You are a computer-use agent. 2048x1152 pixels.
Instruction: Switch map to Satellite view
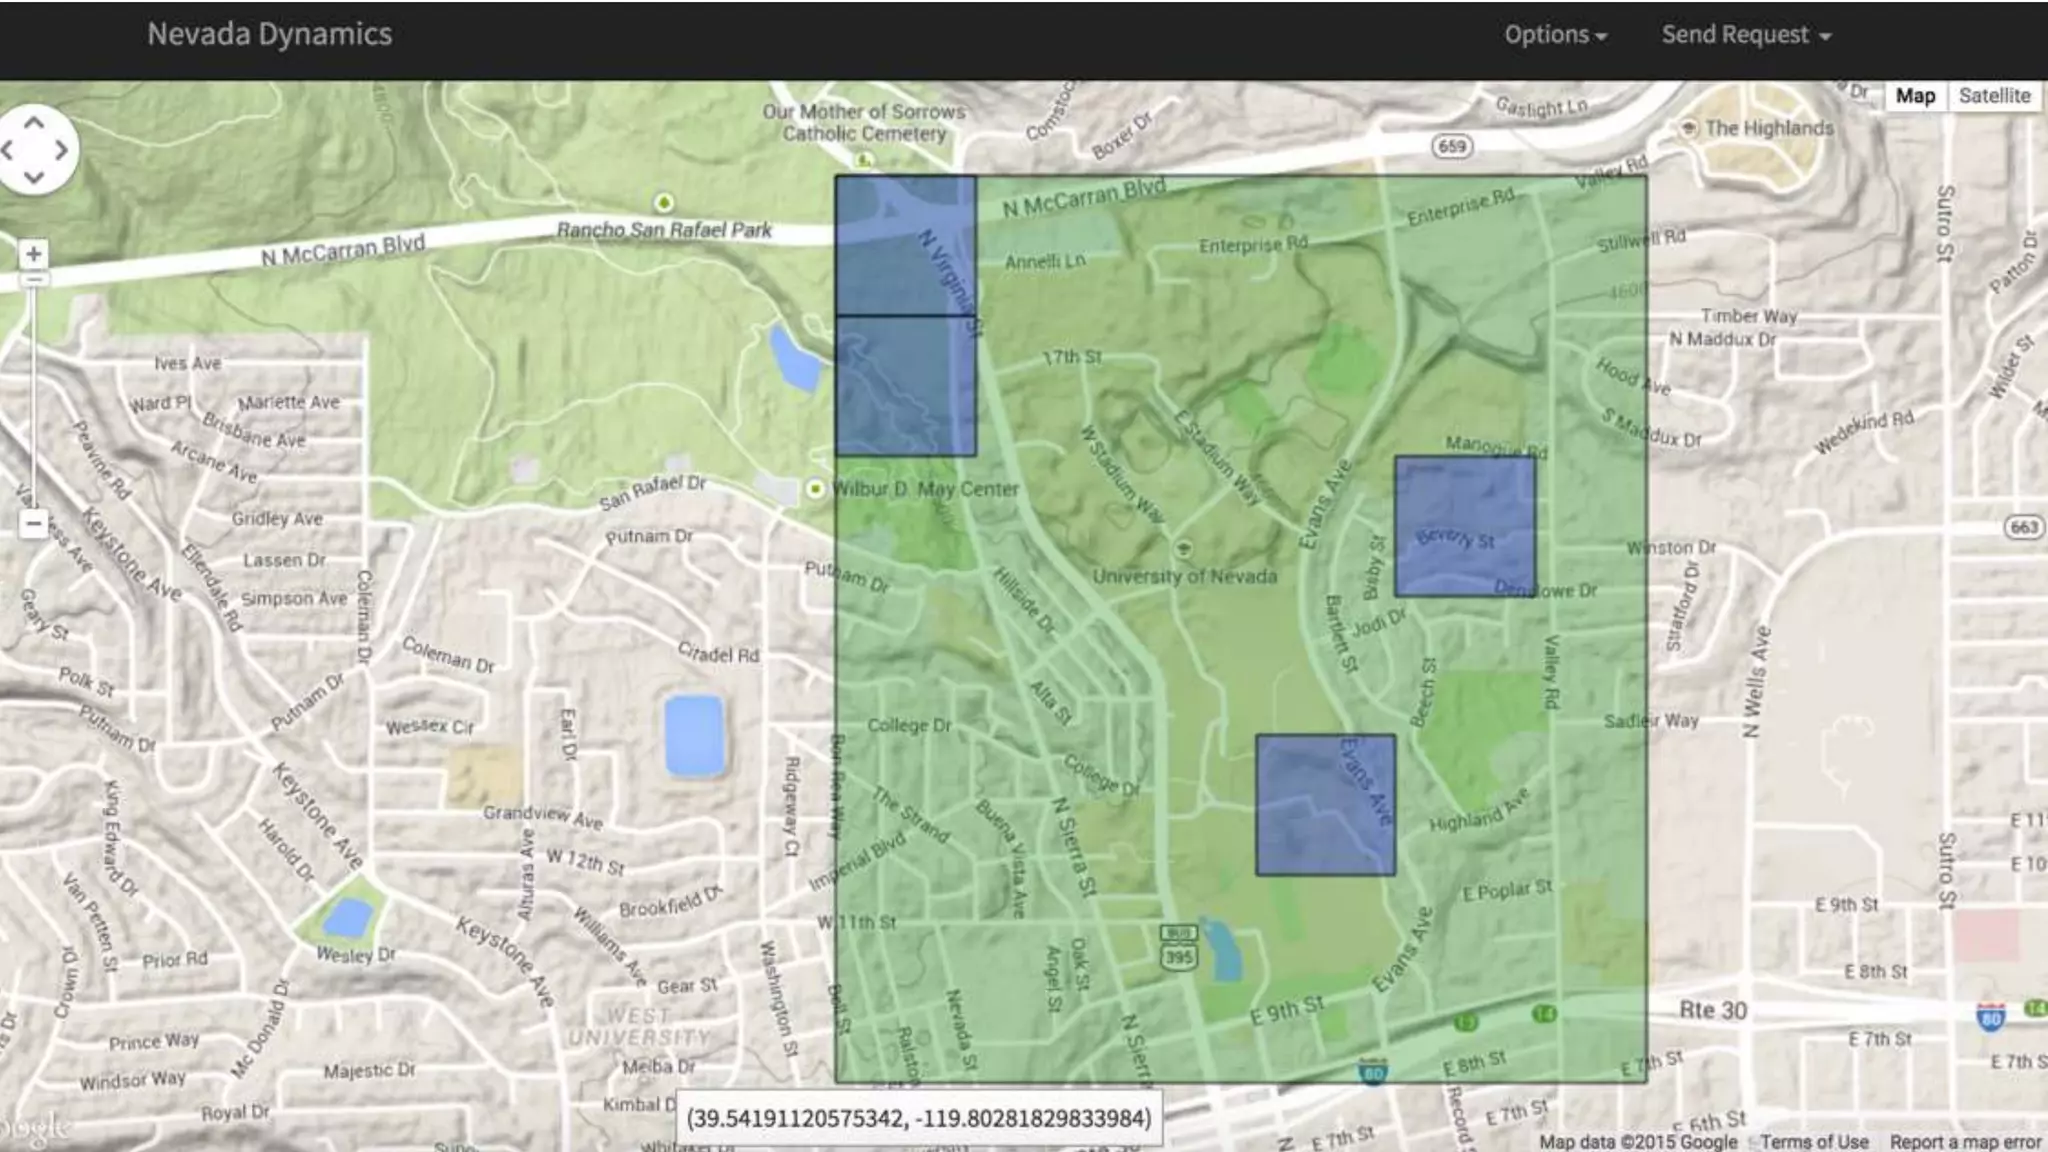tap(1994, 96)
